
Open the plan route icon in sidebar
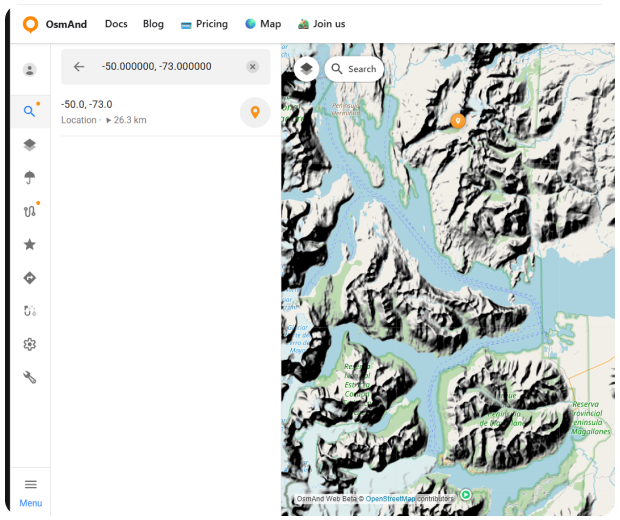[30, 311]
